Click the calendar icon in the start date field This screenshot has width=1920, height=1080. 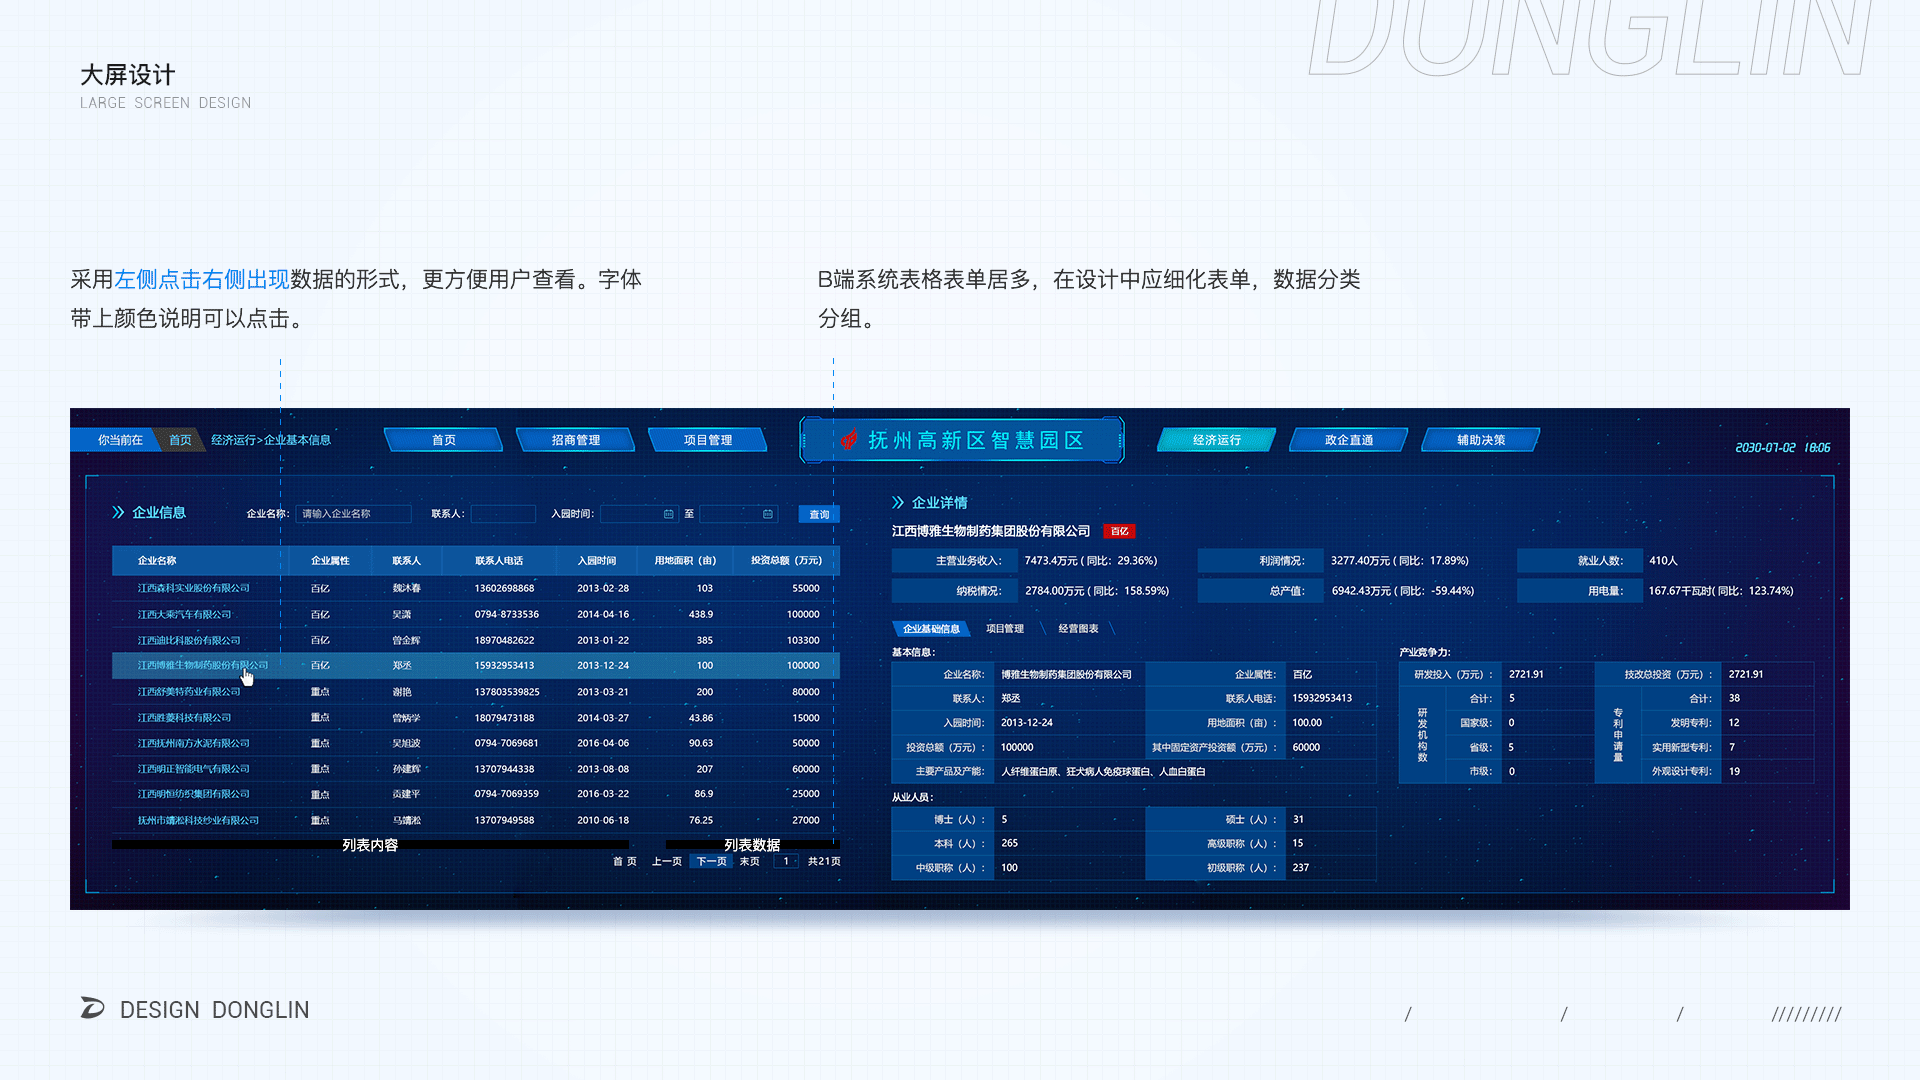tap(669, 514)
